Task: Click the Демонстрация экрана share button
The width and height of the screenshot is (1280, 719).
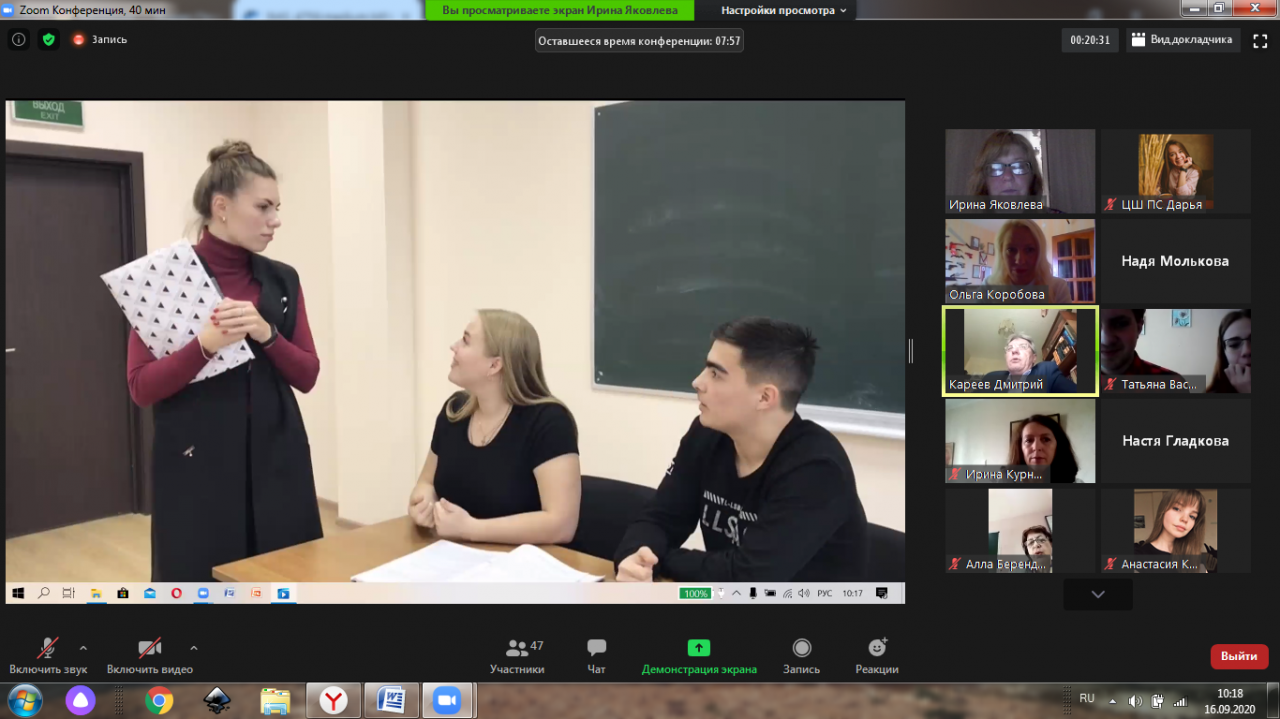Action: [x=699, y=656]
